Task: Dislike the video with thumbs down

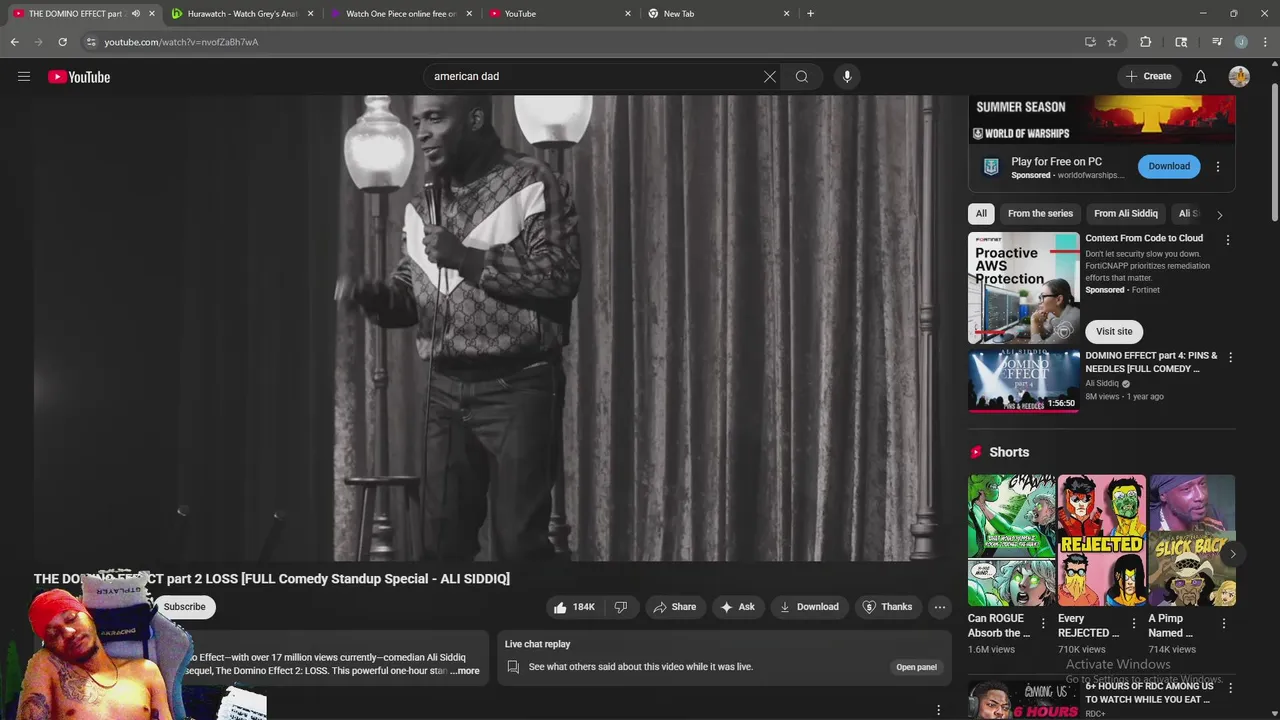Action: (620, 607)
